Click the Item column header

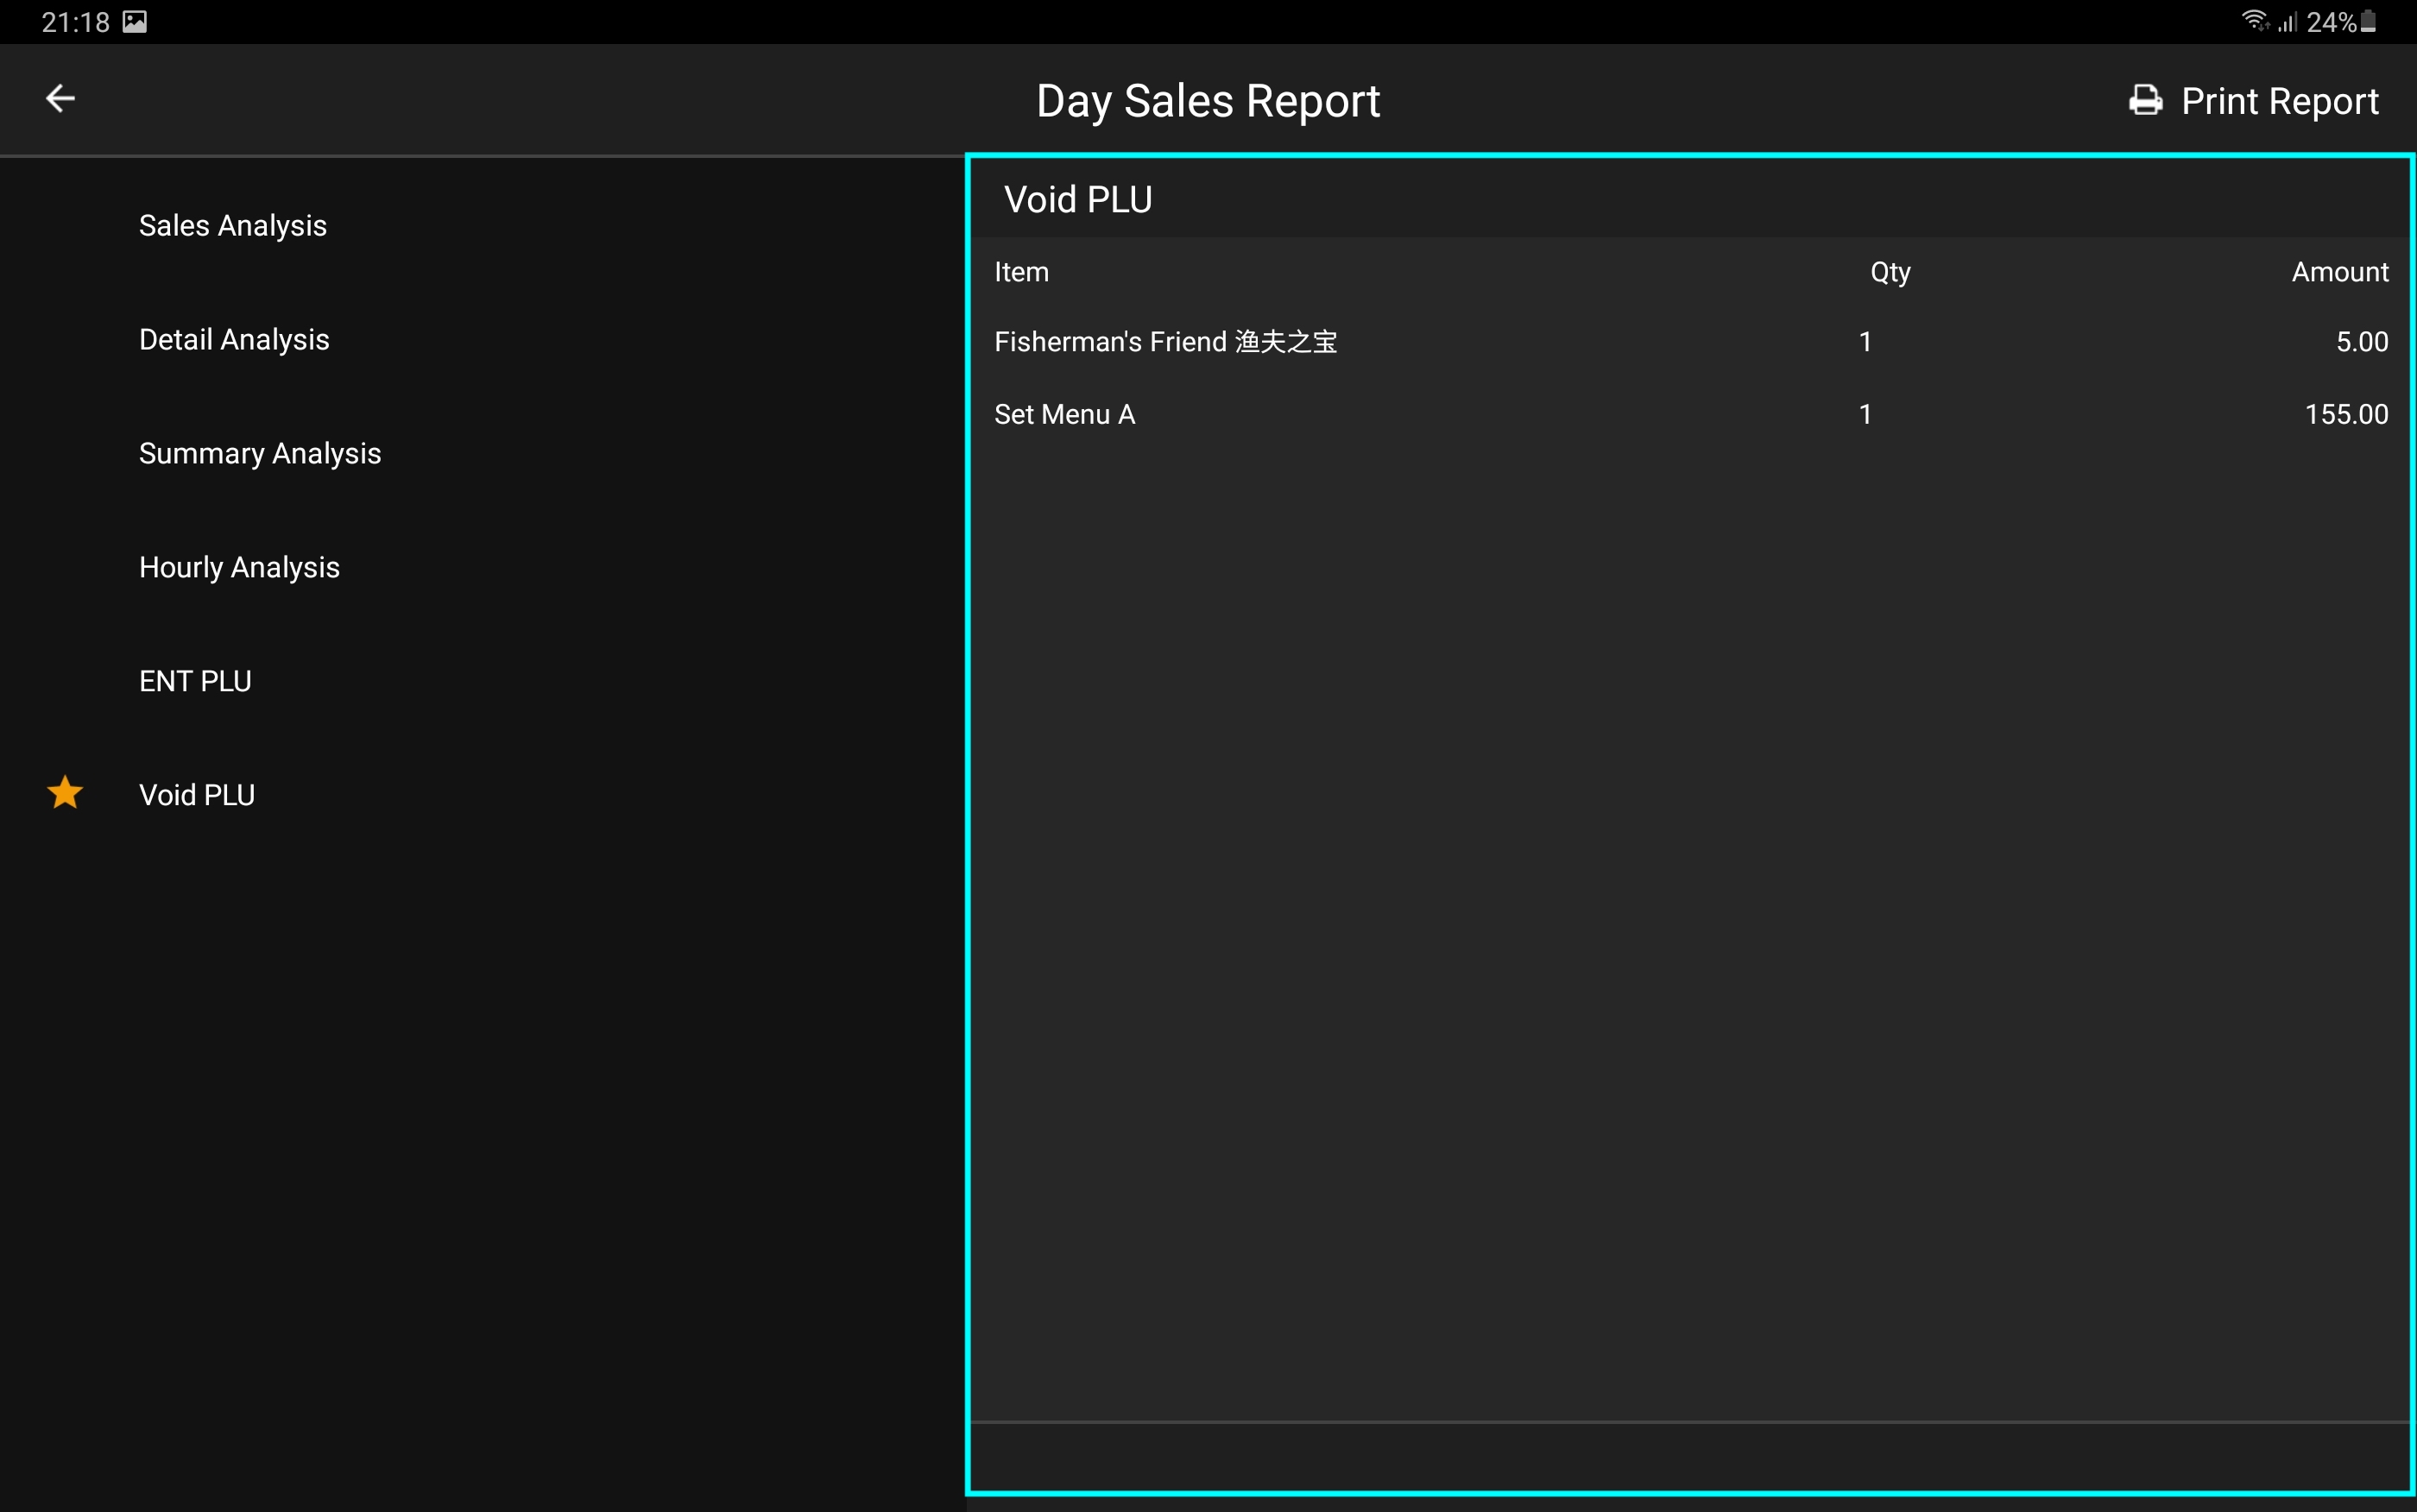tap(1021, 272)
